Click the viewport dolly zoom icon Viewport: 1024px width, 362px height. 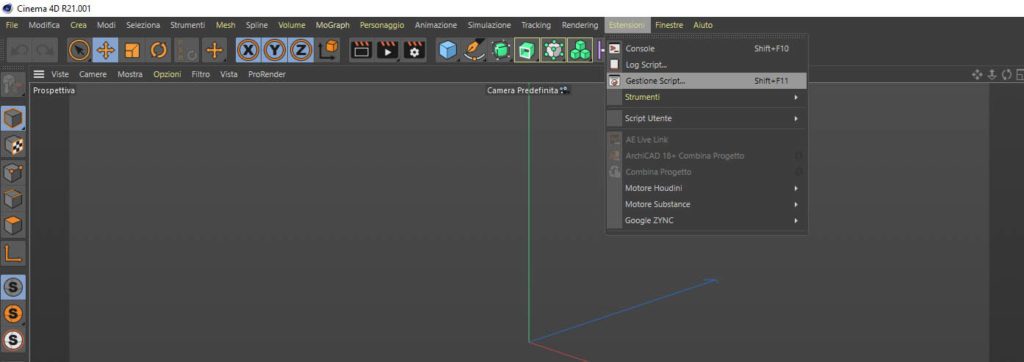pos(991,74)
